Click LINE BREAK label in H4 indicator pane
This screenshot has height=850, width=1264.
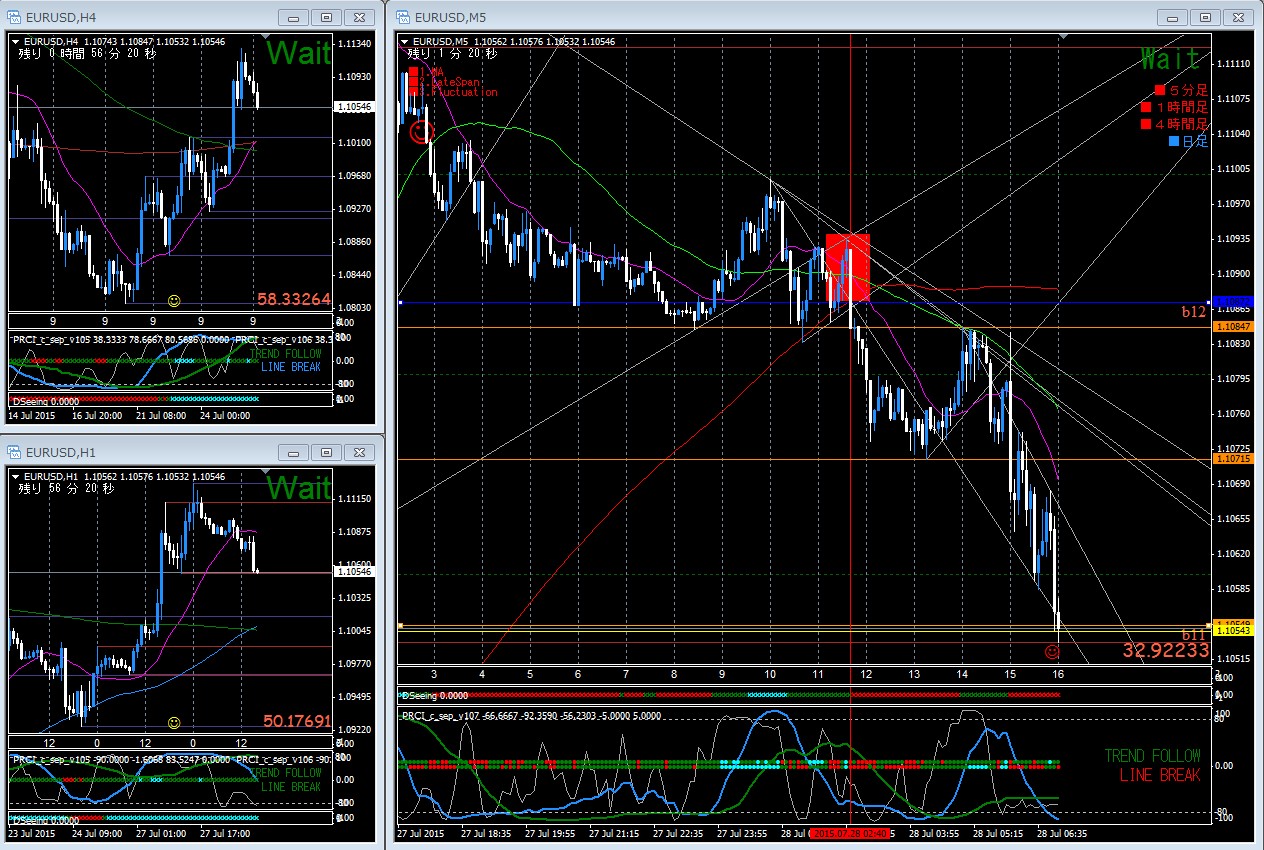[x=291, y=367]
